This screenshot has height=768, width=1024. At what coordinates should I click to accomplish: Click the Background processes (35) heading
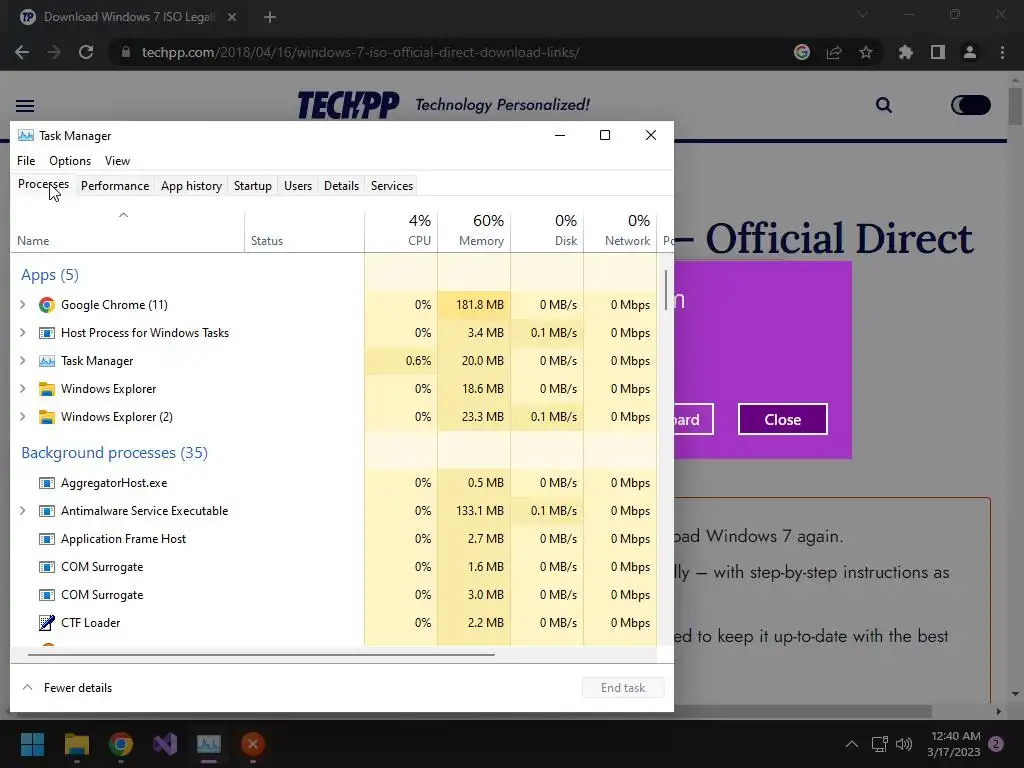point(114,453)
